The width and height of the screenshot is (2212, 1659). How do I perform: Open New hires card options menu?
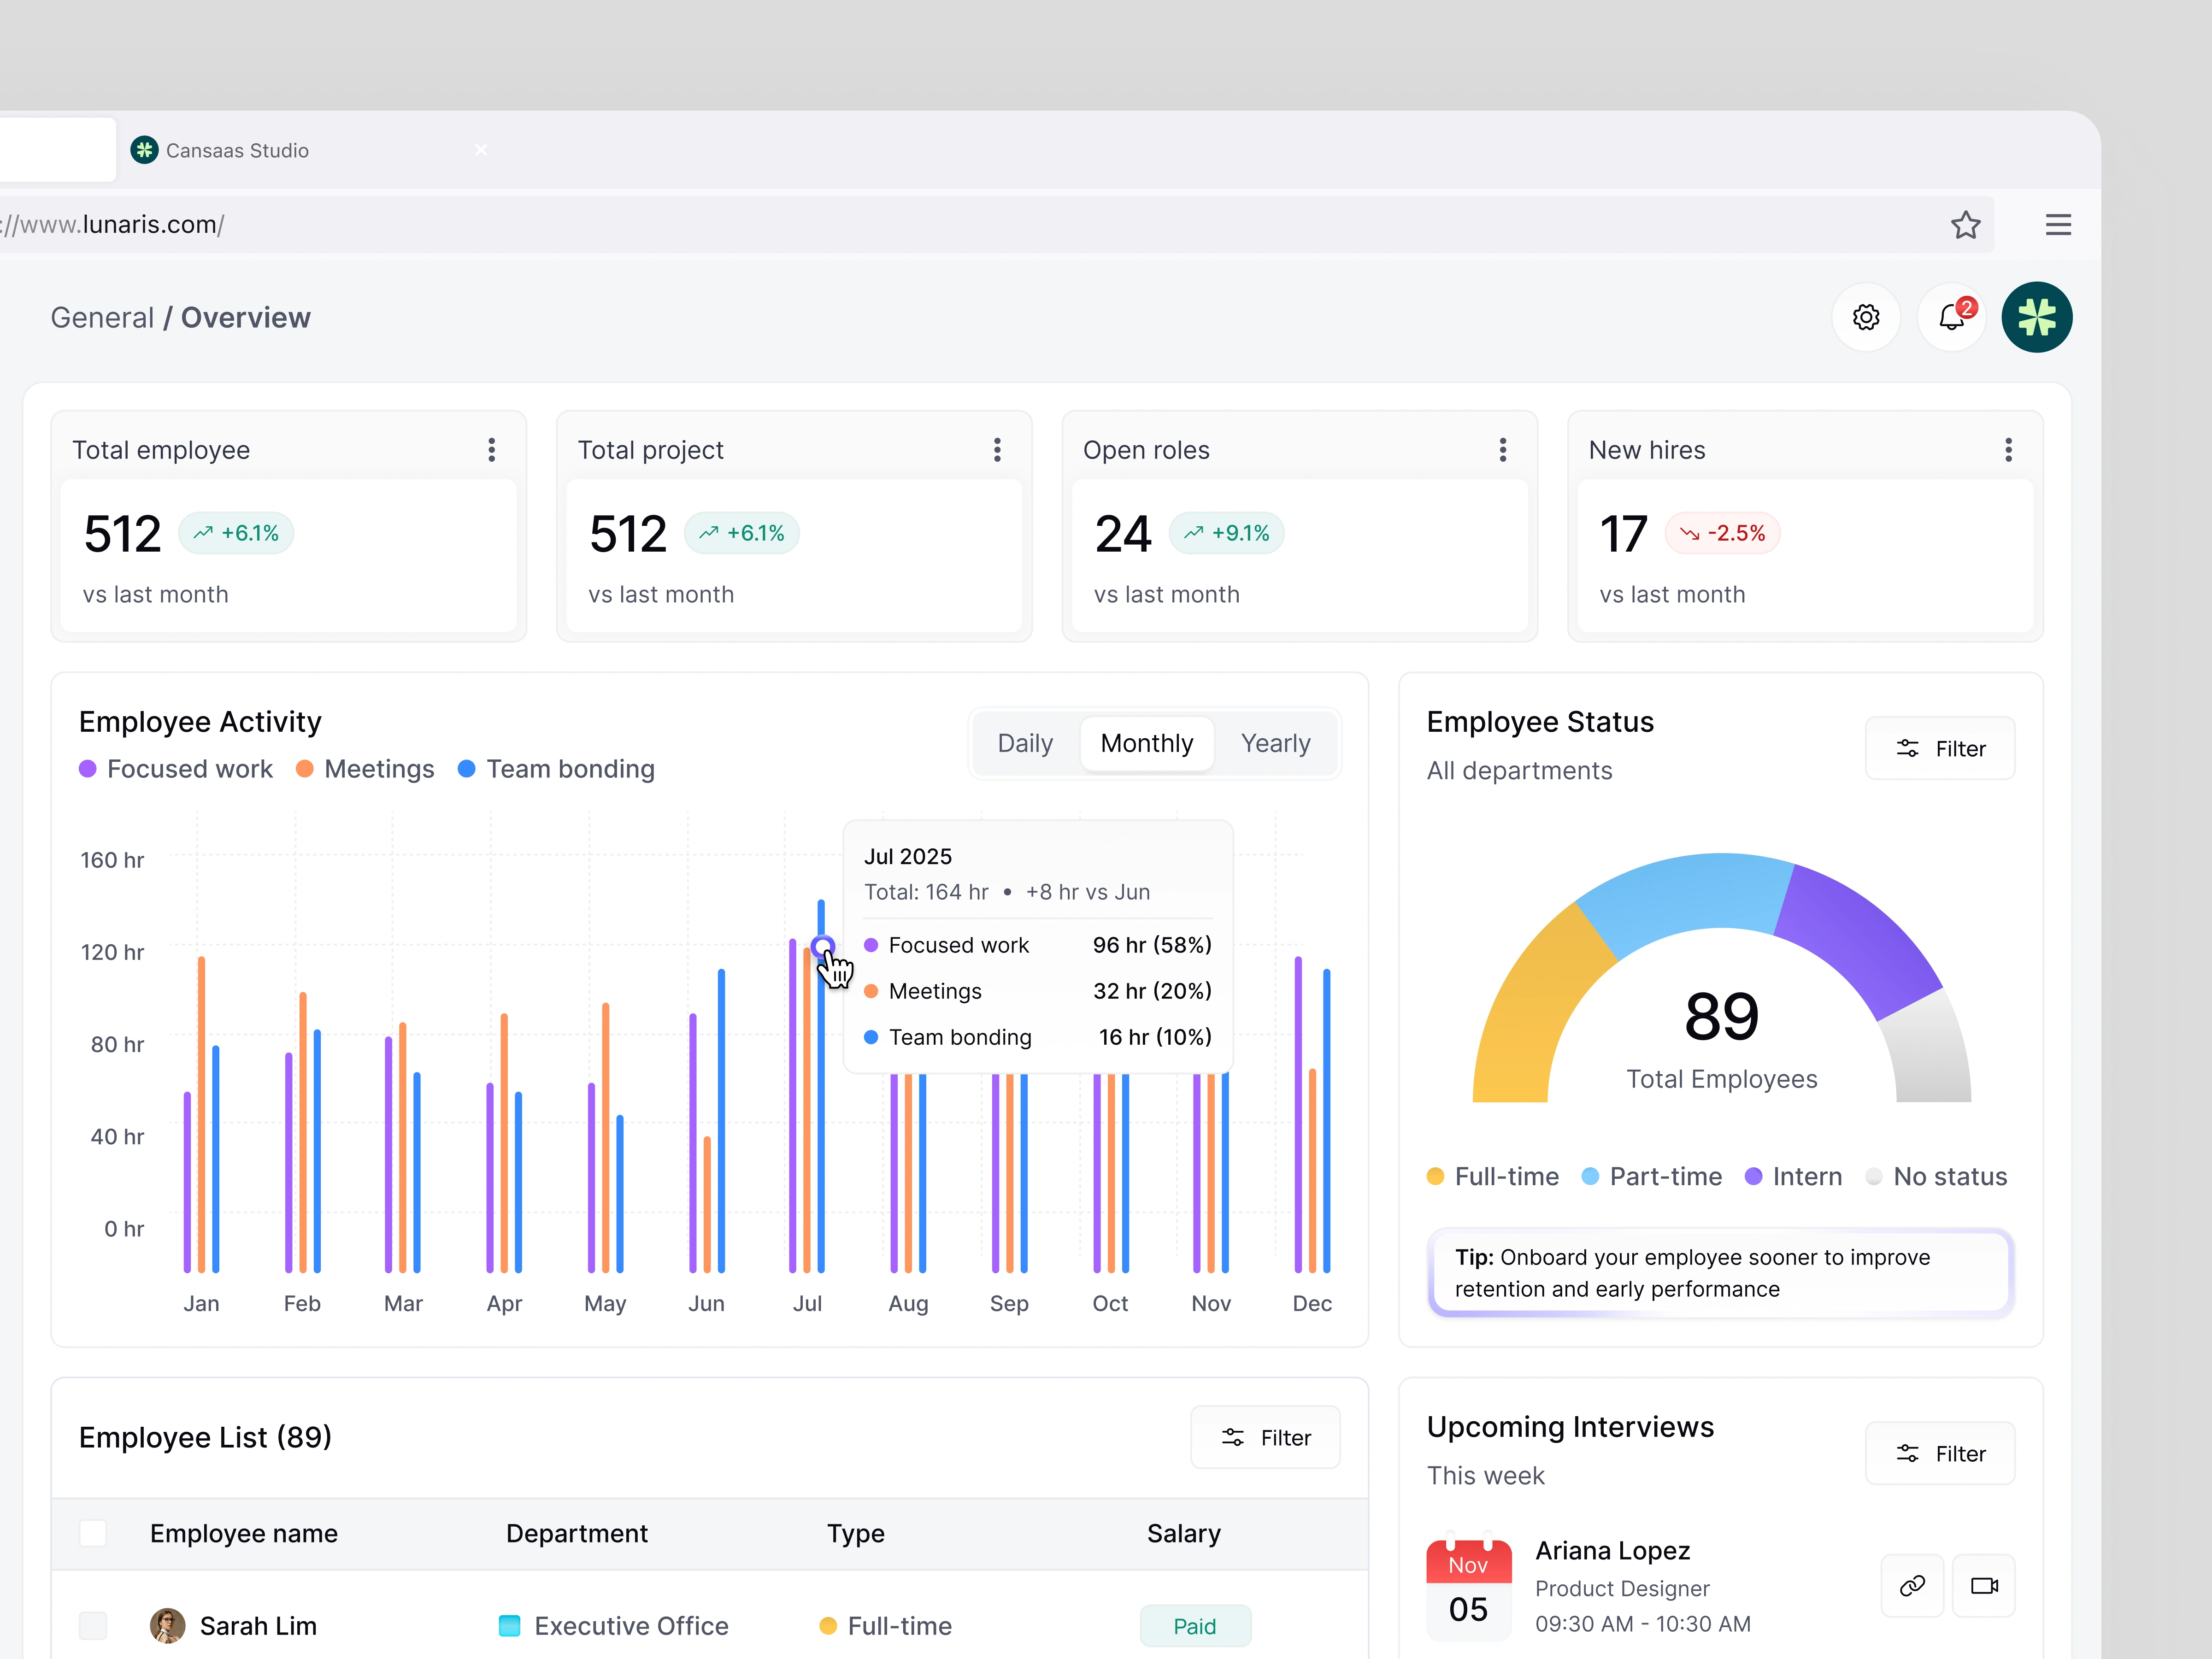[2008, 450]
